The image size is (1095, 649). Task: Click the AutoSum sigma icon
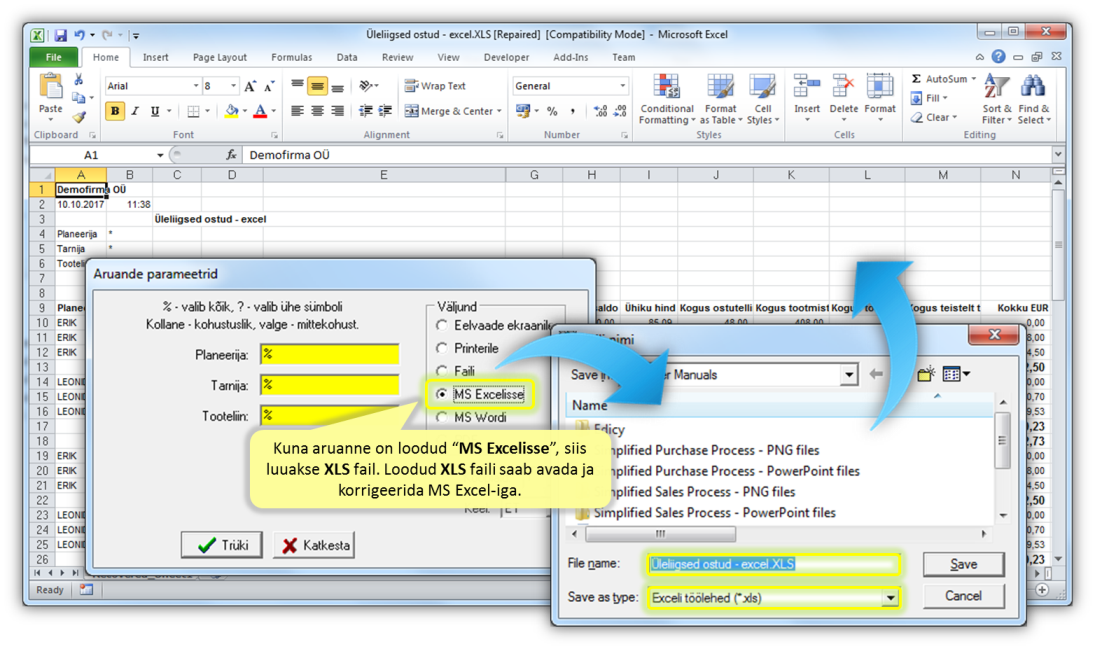[916, 79]
